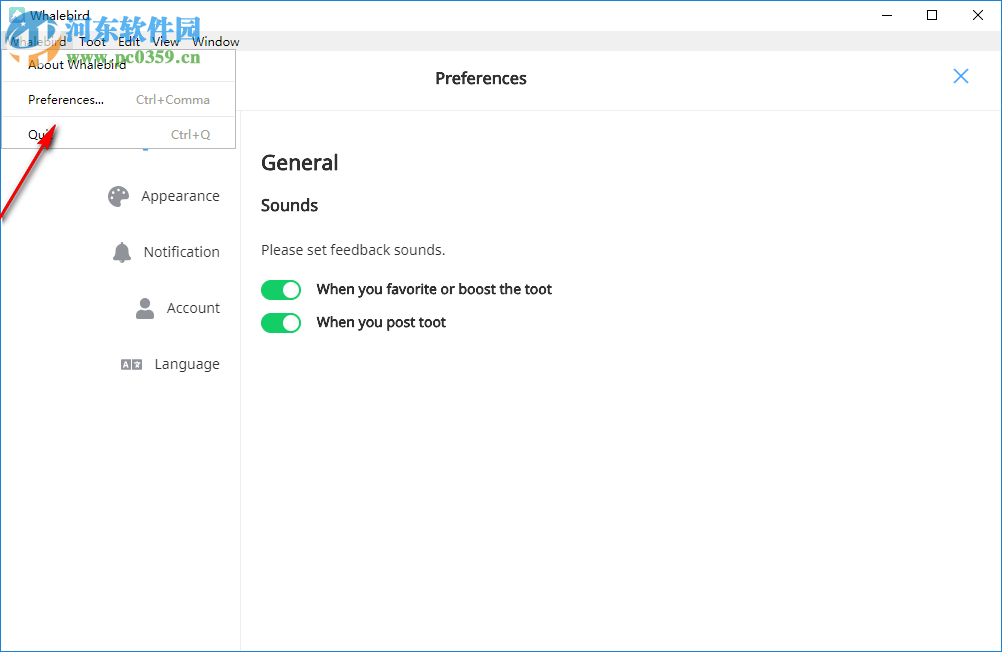This screenshot has width=1002, height=652.
Task: Close the Whalebird window from the title bar
Action: (978, 15)
